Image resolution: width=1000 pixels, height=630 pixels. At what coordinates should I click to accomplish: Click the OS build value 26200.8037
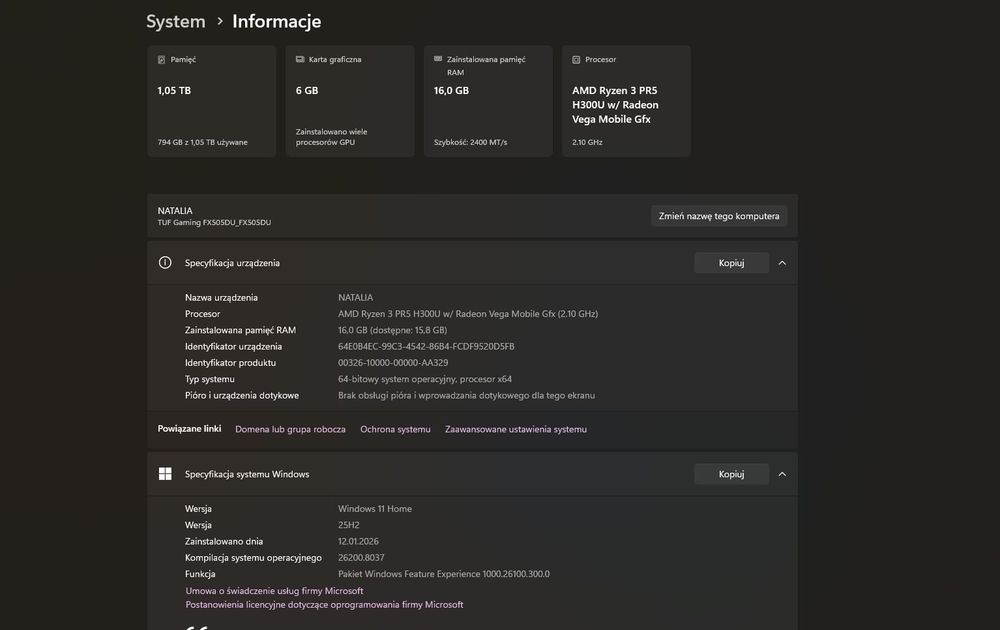(x=361, y=557)
